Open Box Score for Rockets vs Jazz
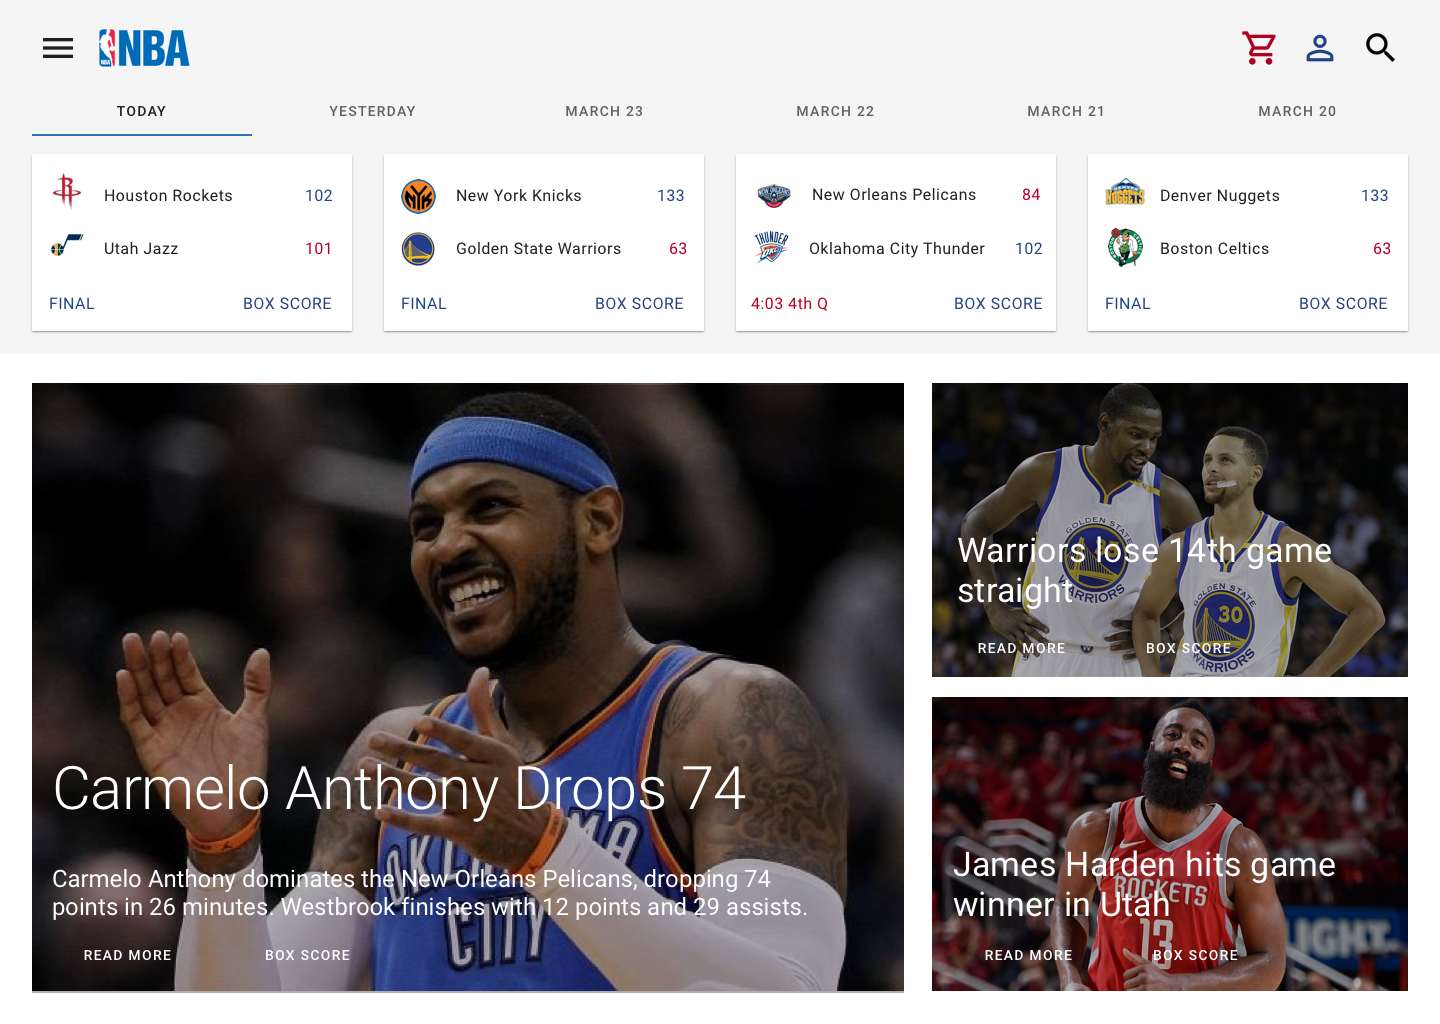The image size is (1440, 1024). (287, 304)
